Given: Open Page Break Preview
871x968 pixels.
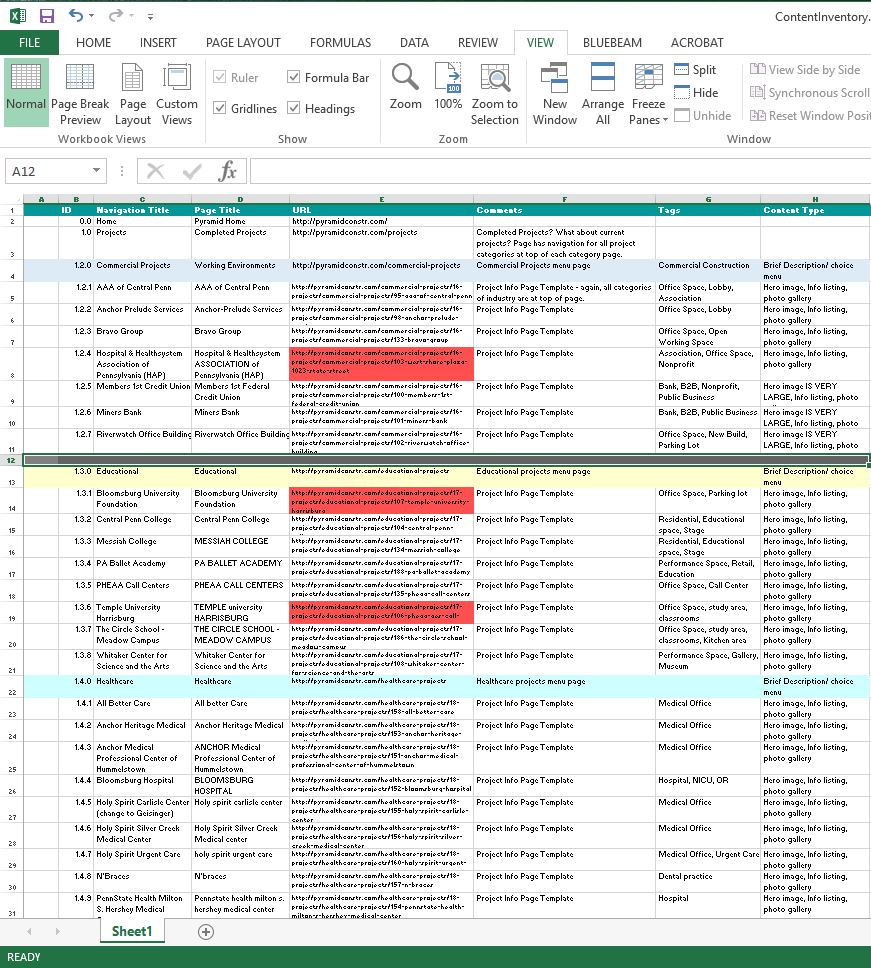Looking at the screenshot, I should [x=80, y=93].
